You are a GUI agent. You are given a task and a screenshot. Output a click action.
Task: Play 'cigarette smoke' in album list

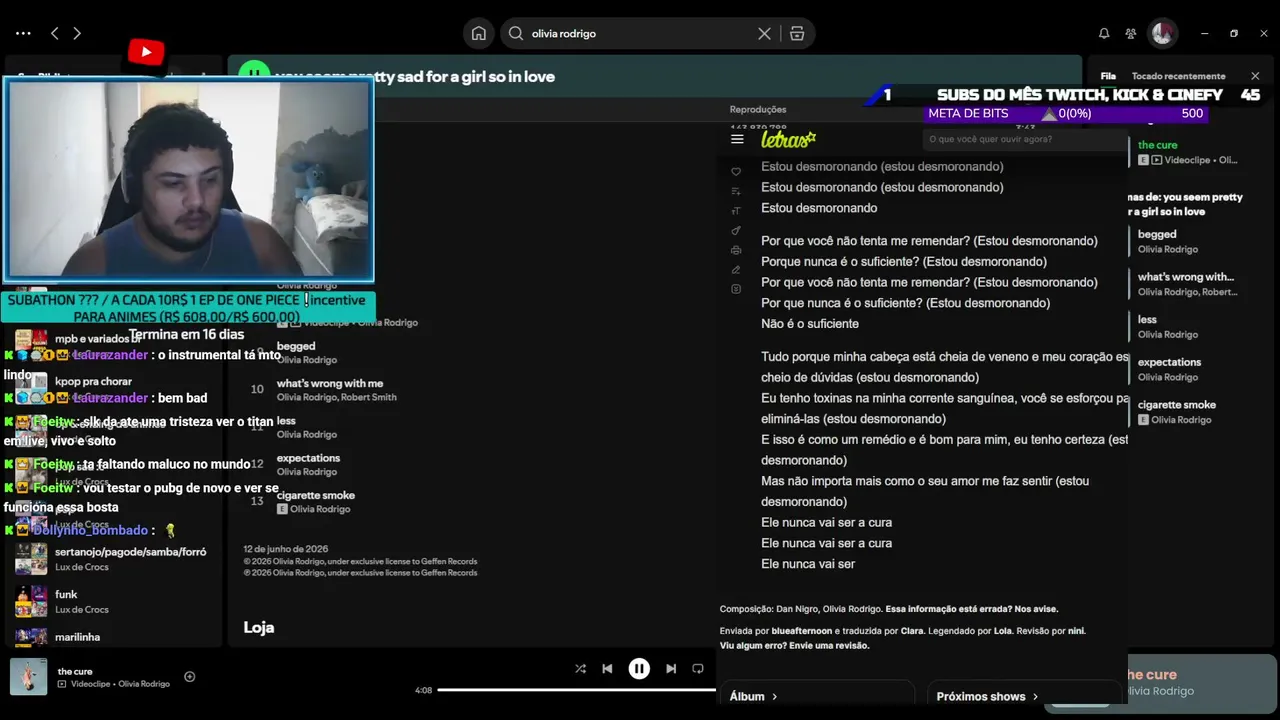point(316,495)
